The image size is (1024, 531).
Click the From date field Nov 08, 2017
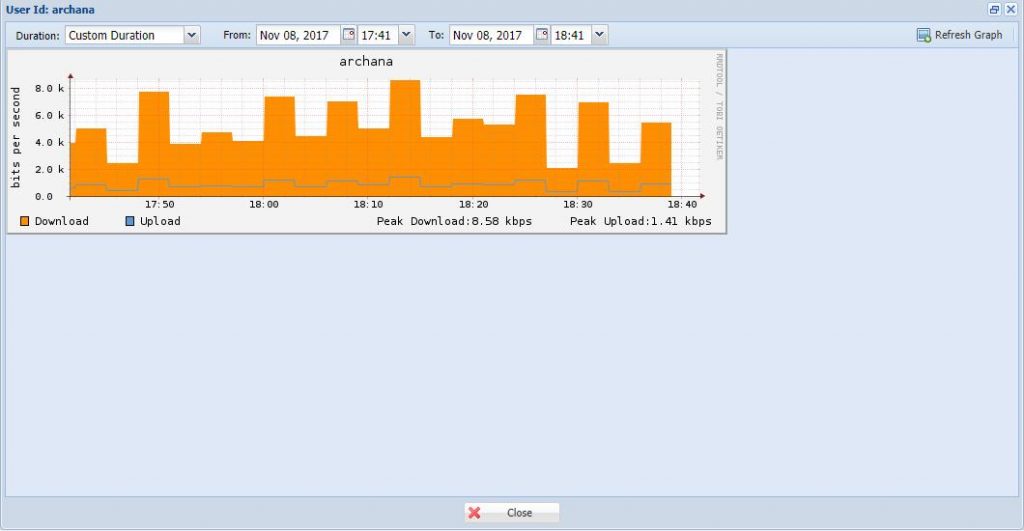pos(298,35)
